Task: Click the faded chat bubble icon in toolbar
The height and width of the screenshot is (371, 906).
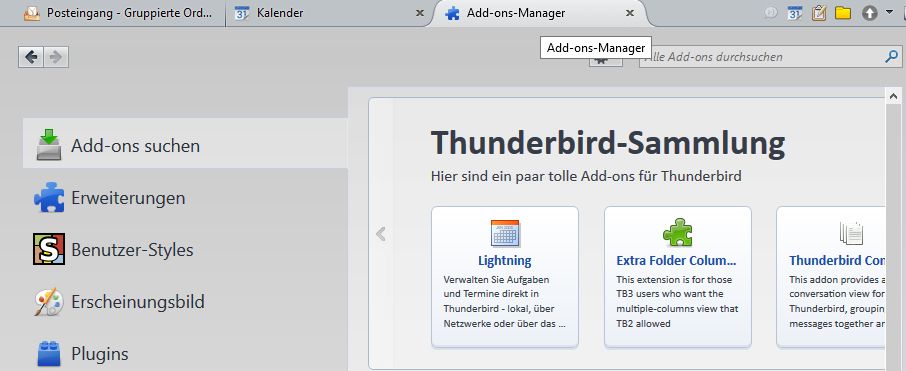Action: click(x=770, y=13)
